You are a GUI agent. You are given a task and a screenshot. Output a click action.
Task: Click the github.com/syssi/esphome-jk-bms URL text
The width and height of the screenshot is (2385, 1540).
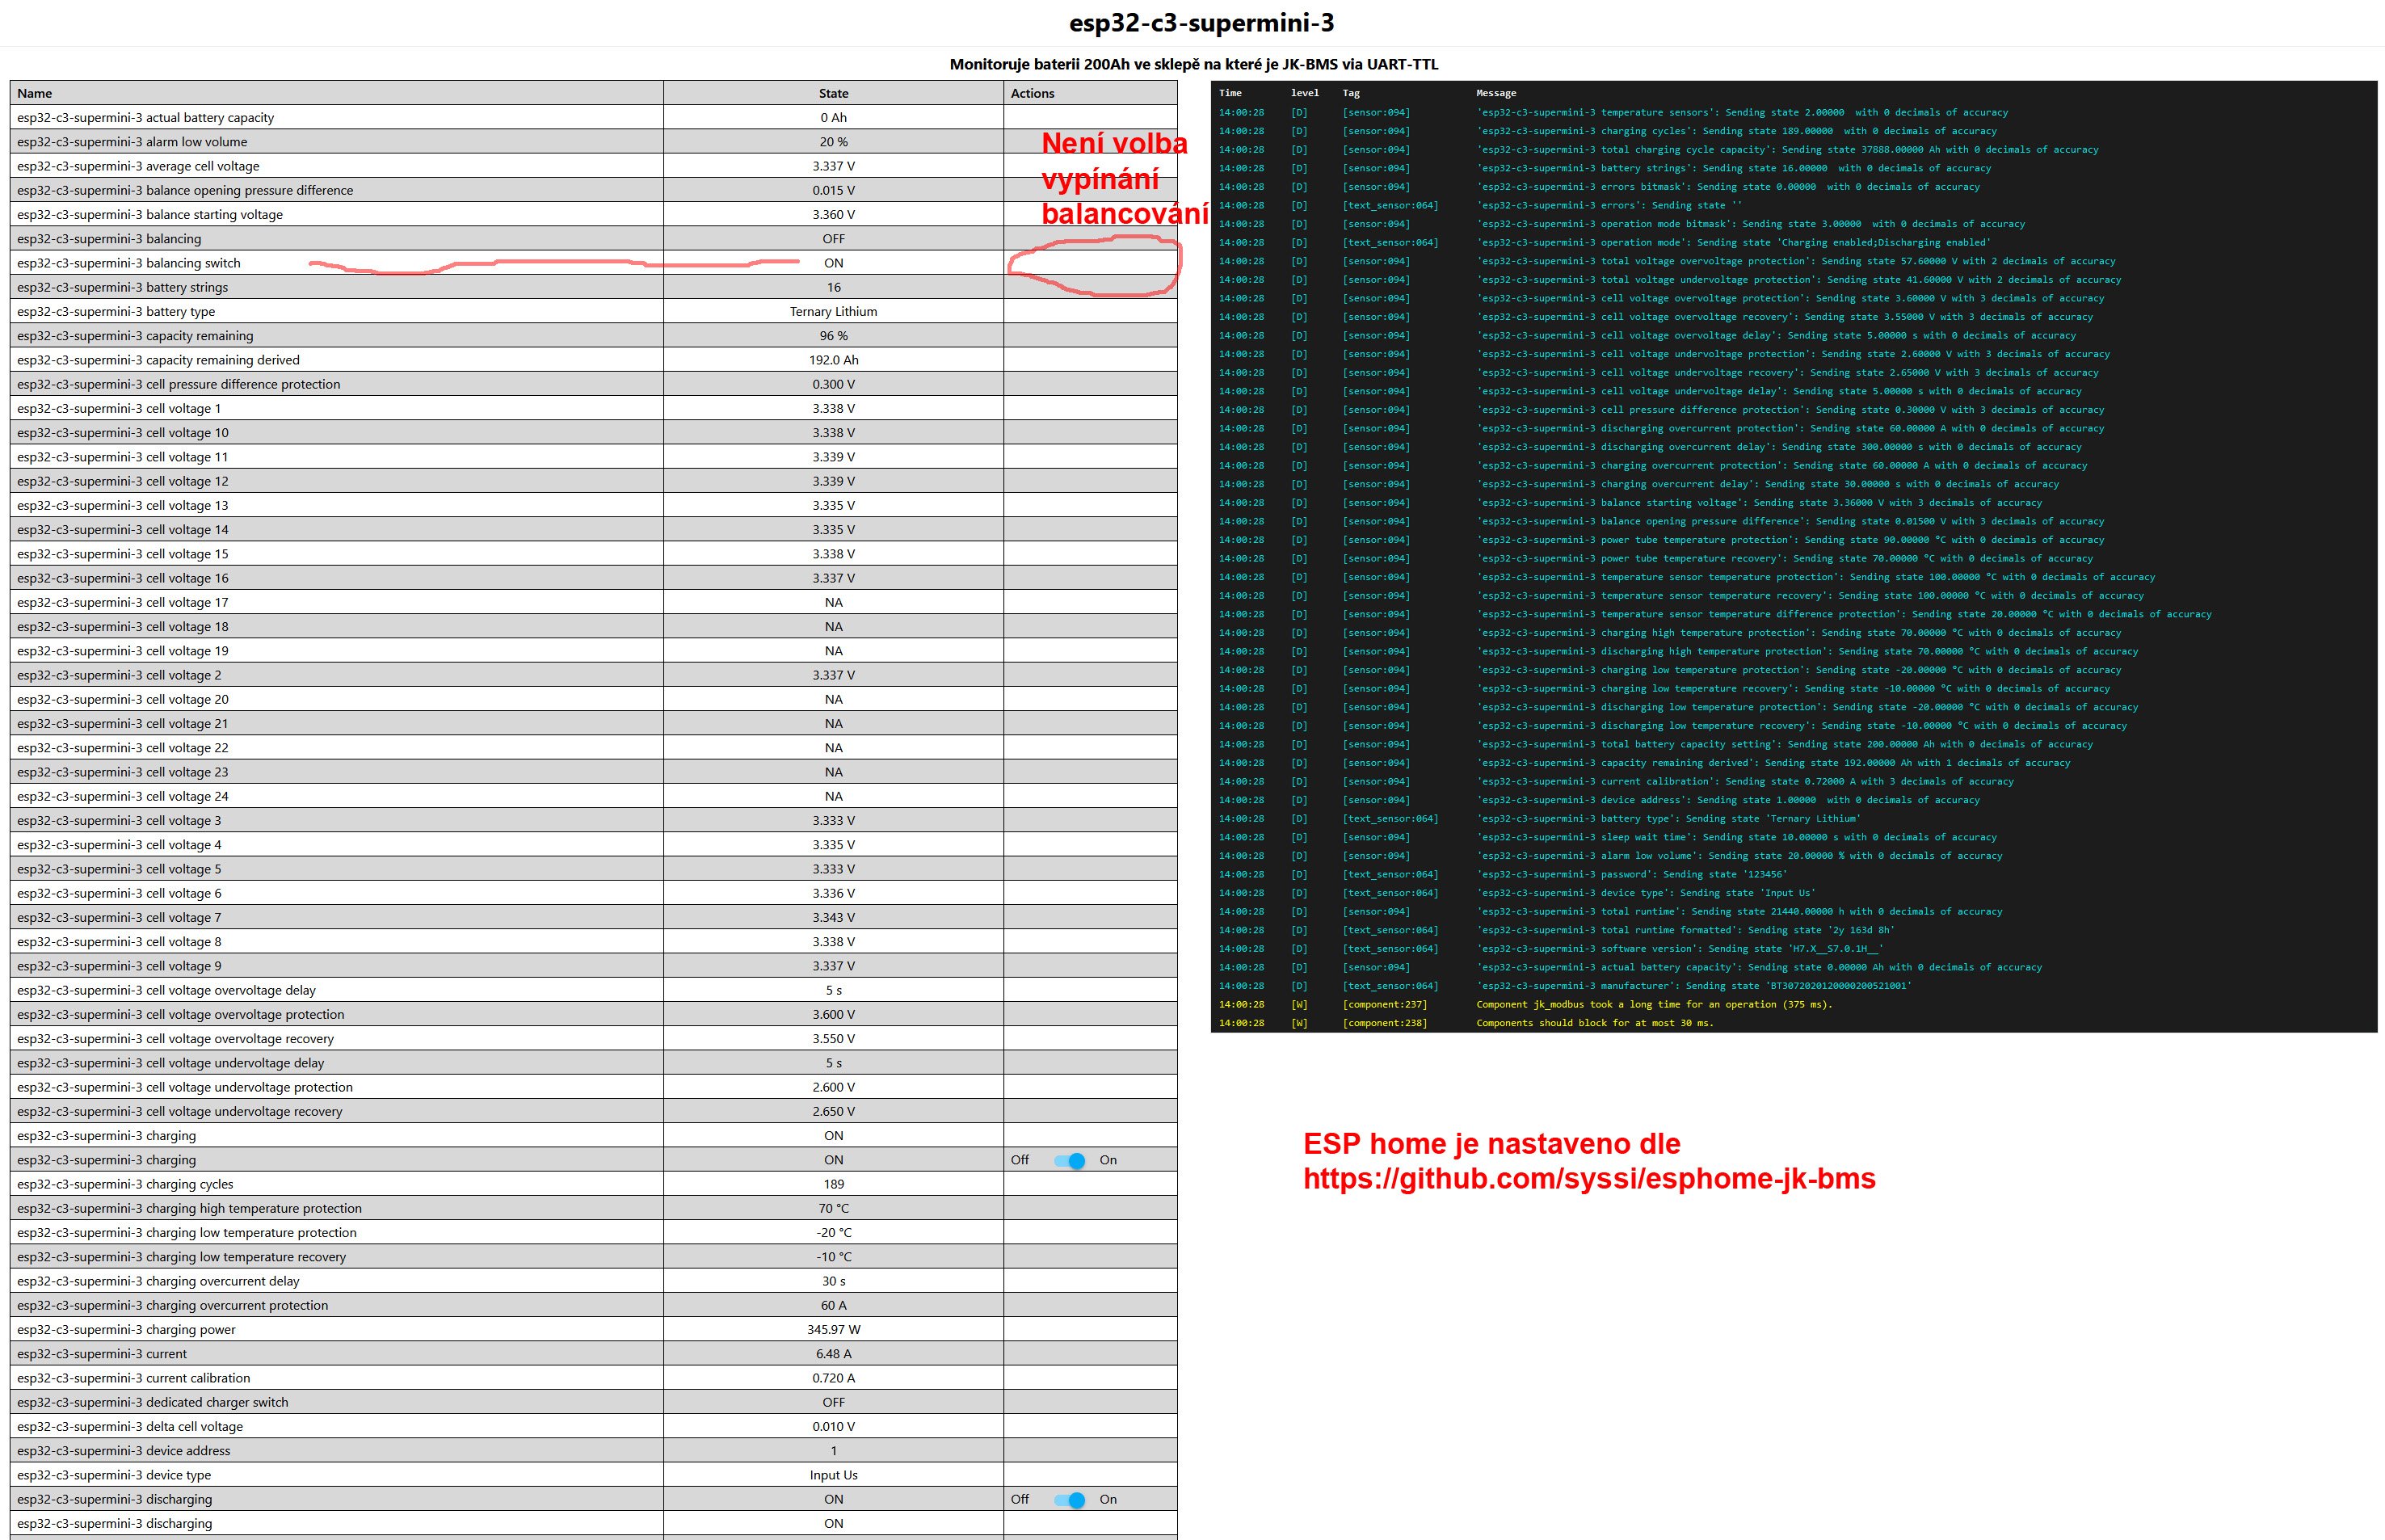1589,1179
